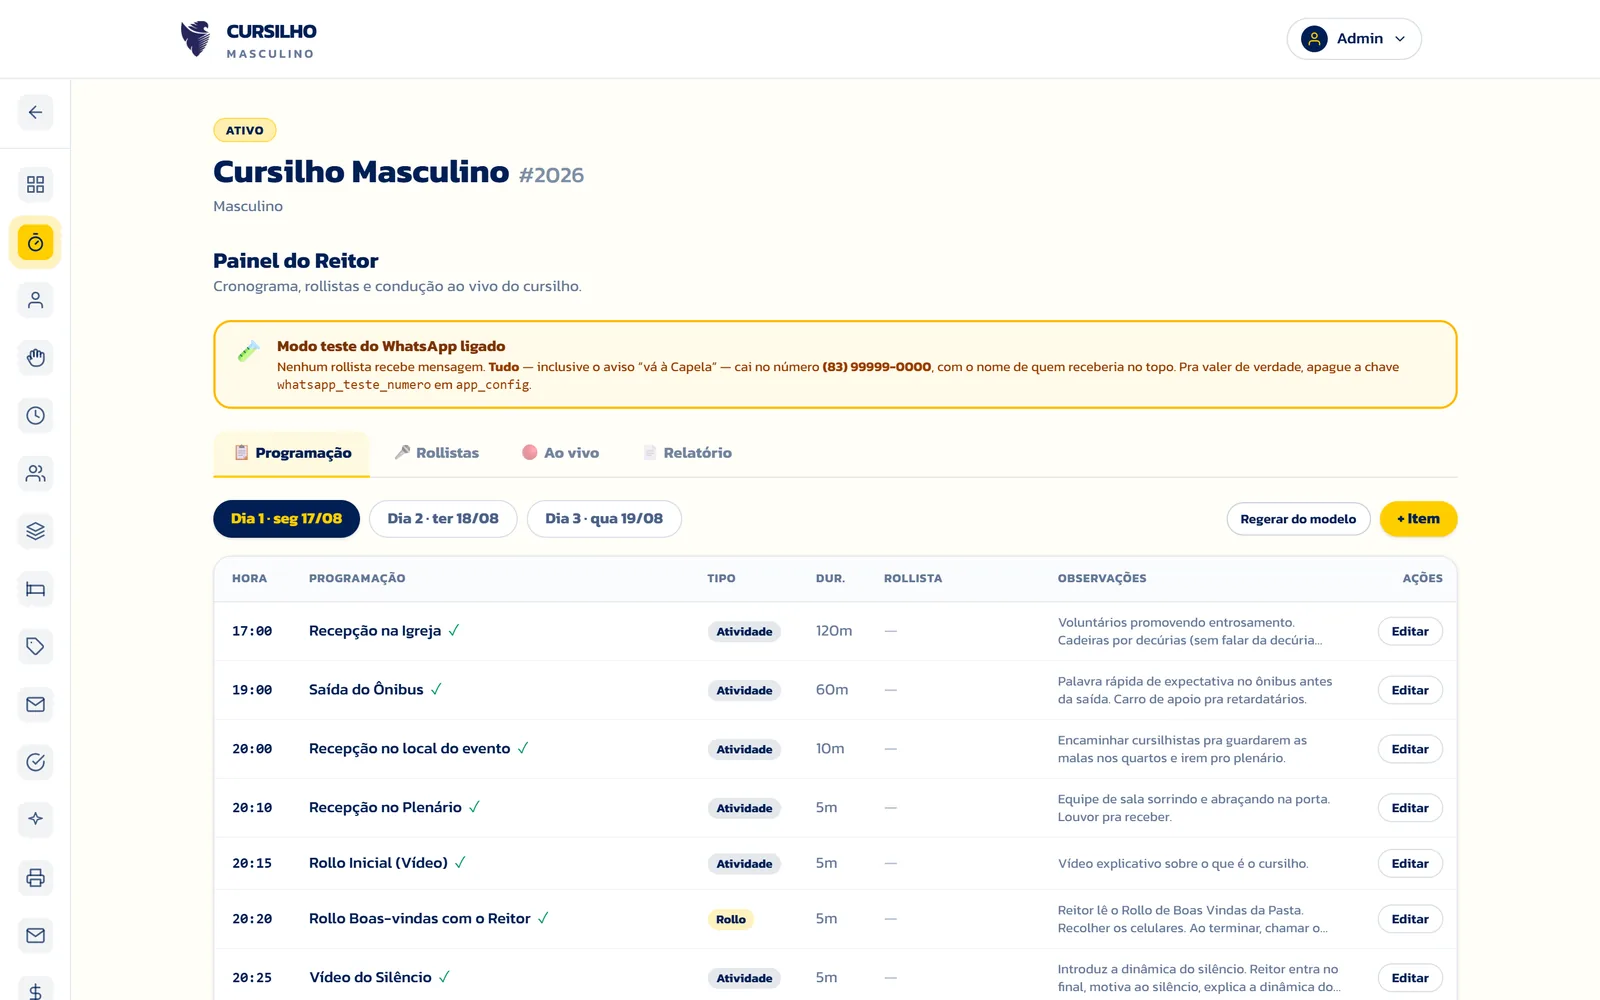
Task: Expand the Admin user dropdown
Action: [x=1354, y=39]
